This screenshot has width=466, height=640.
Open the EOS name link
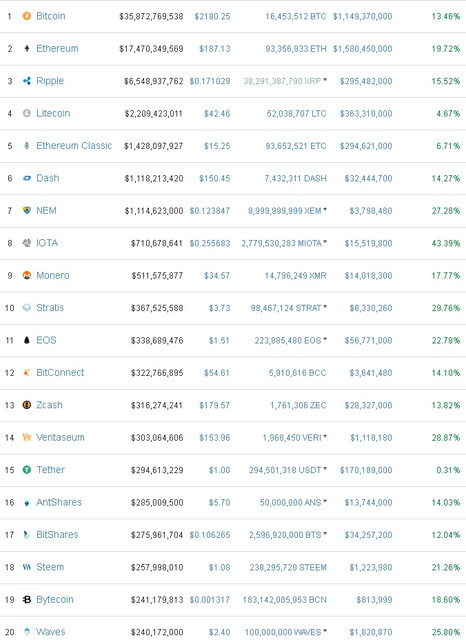point(46,340)
